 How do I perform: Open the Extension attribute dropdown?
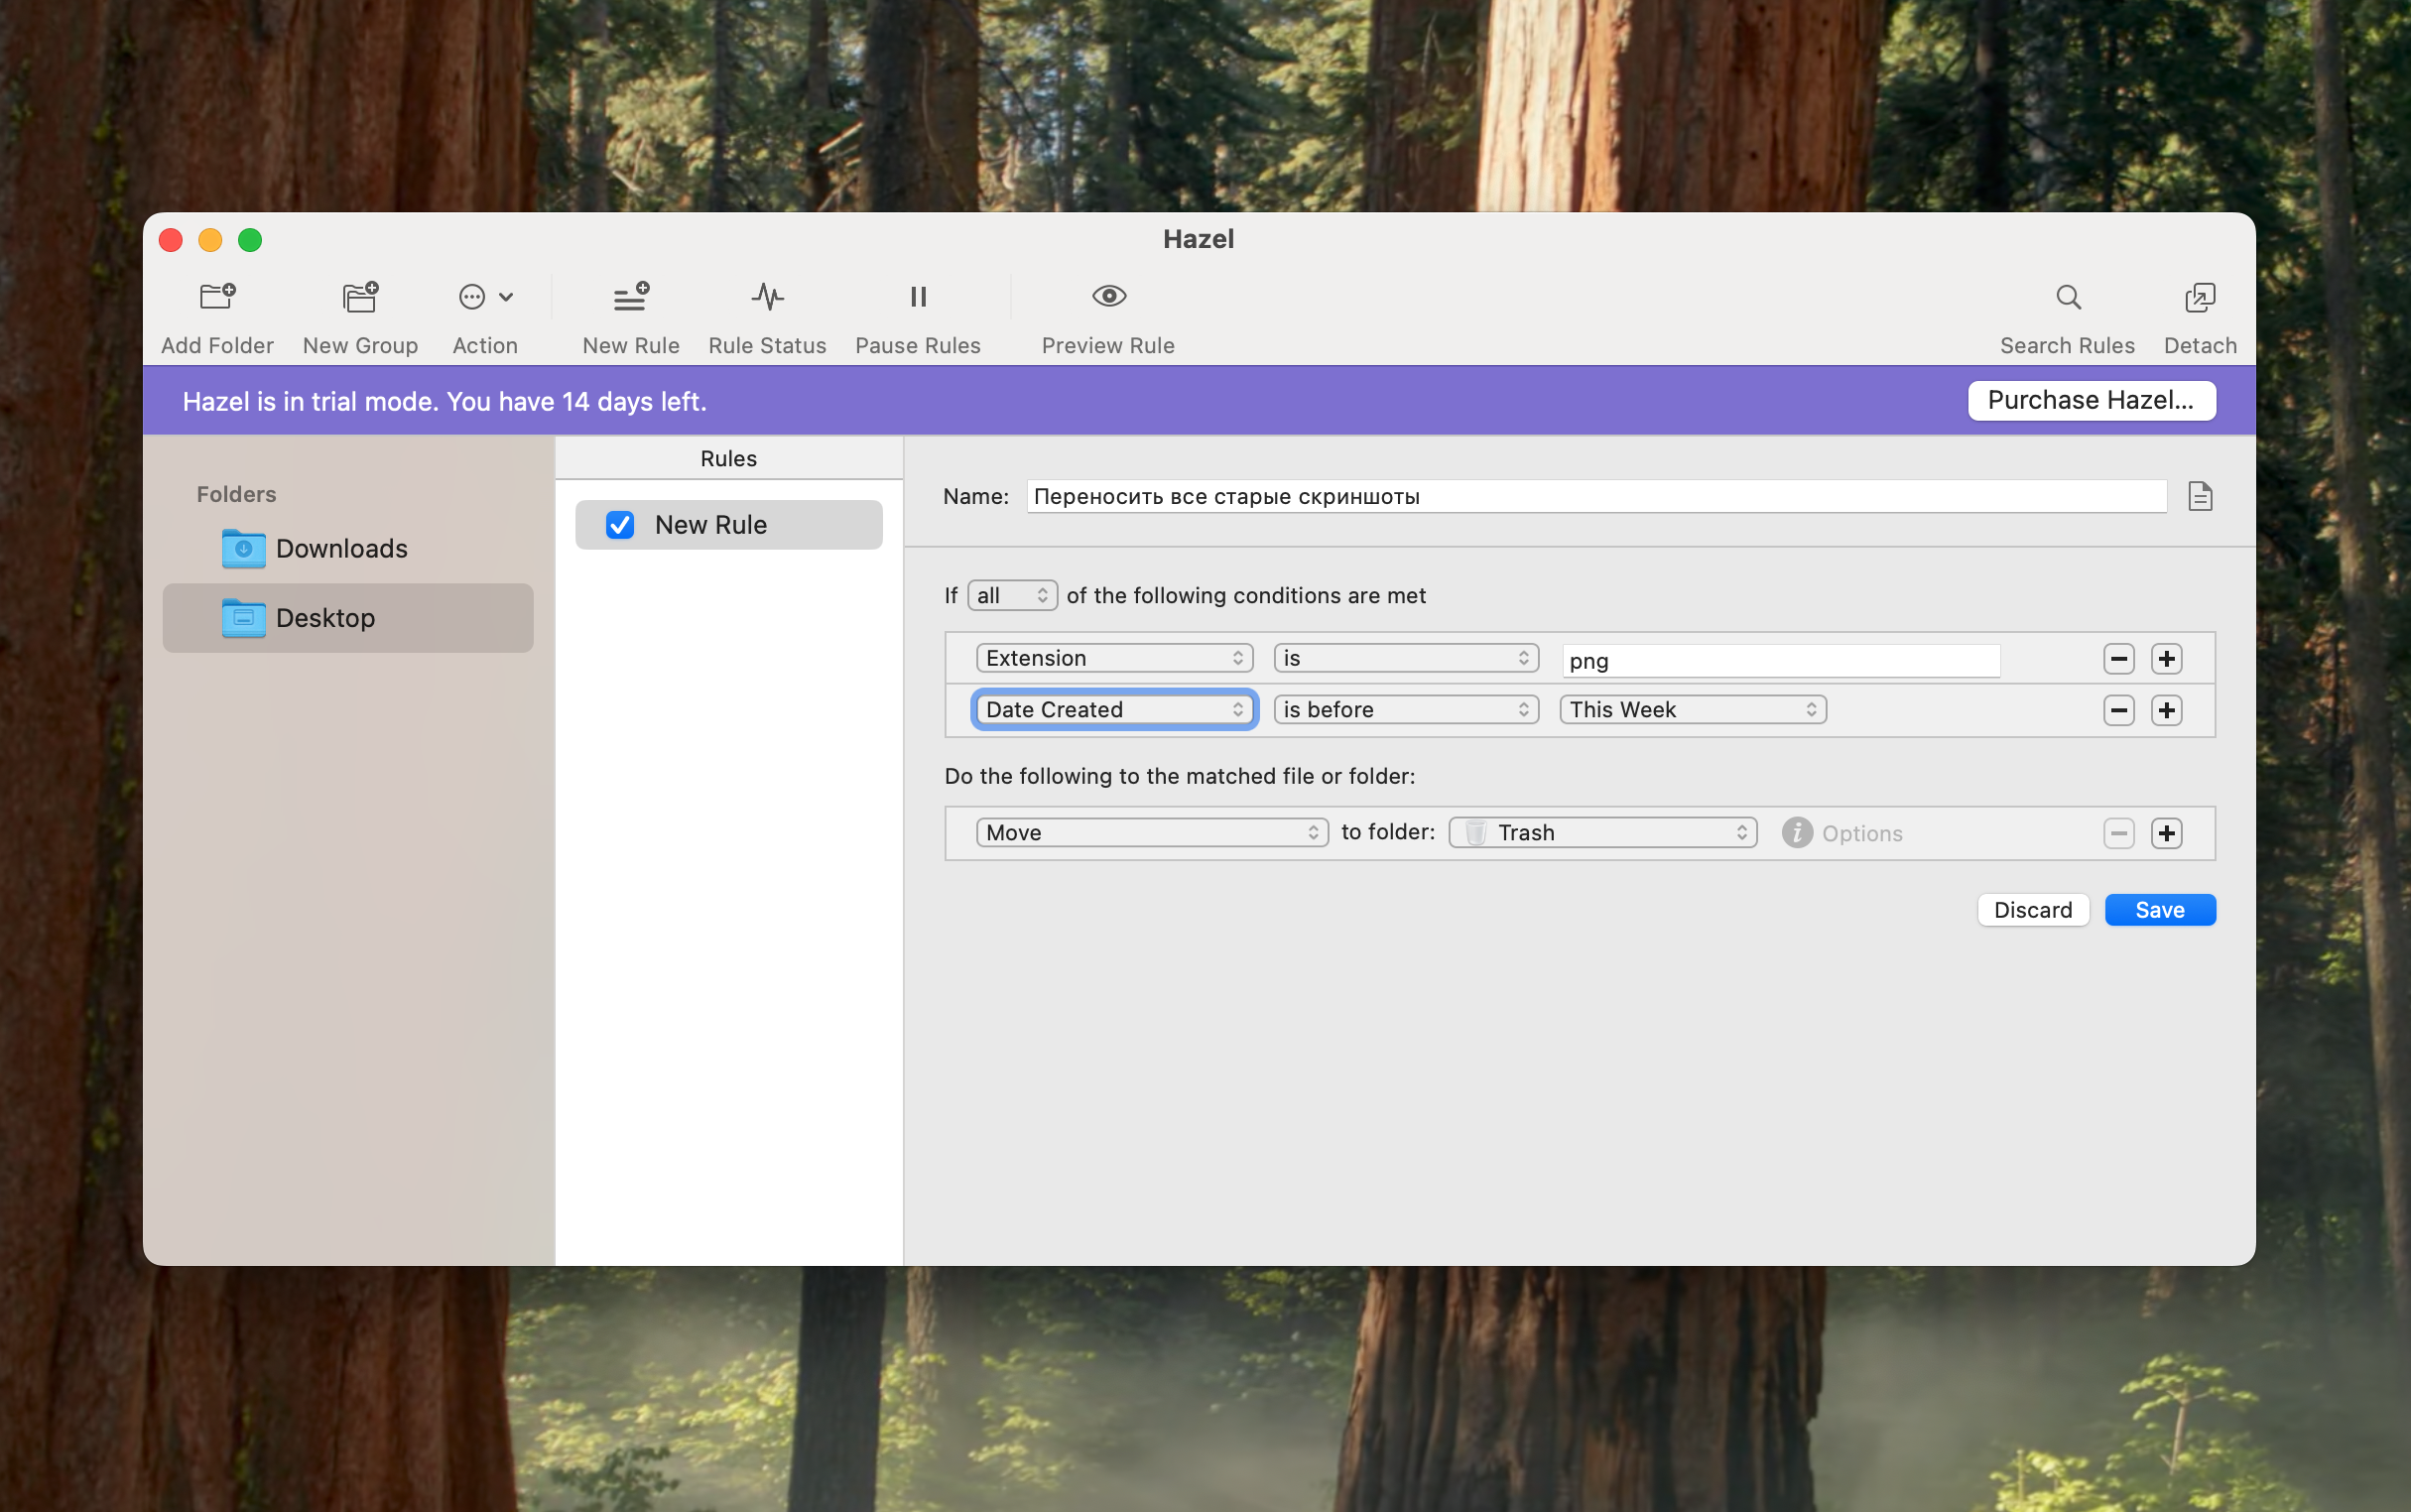point(1114,658)
